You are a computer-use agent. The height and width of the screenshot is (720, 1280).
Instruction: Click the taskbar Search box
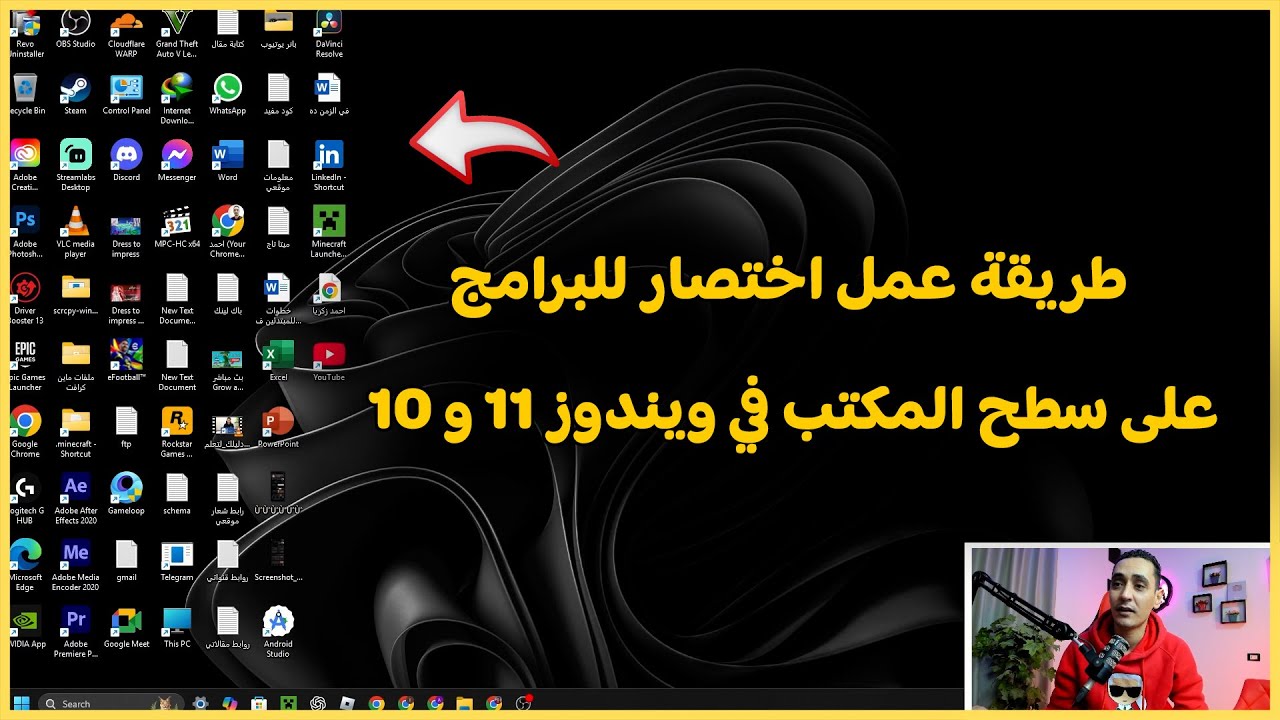pyautogui.click(x=111, y=703)
